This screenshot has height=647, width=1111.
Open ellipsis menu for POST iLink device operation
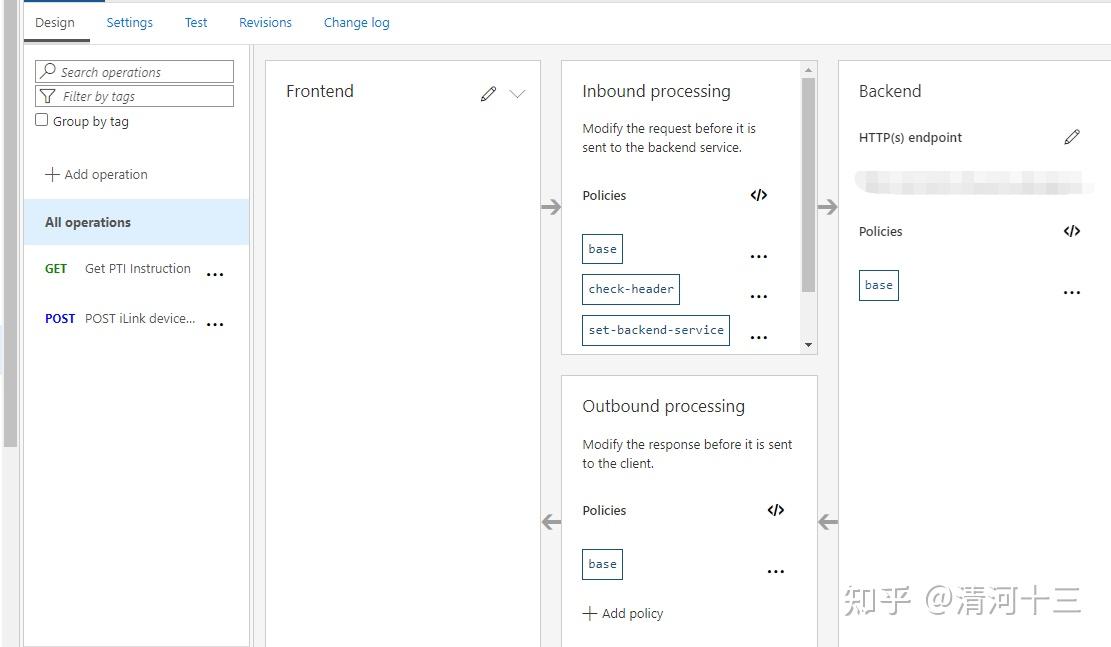click(215, 323)
